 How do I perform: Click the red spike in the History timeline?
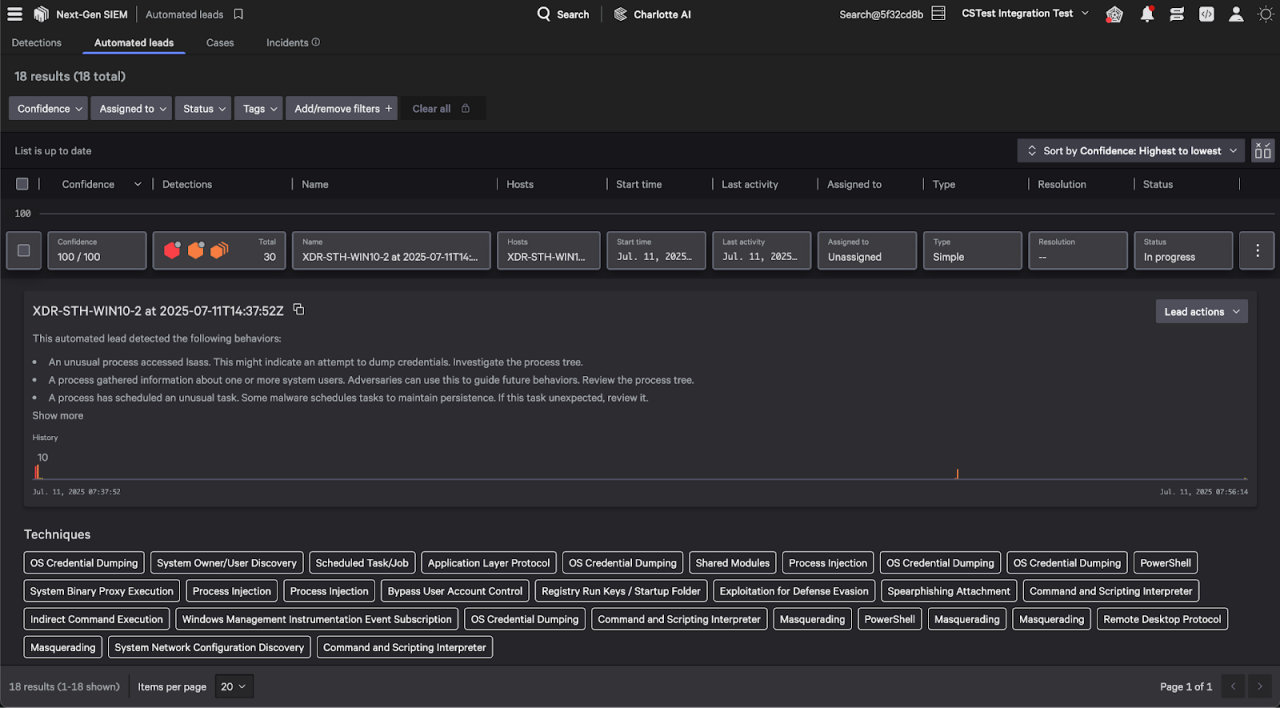pyautogui.click(x=37, y=470)
